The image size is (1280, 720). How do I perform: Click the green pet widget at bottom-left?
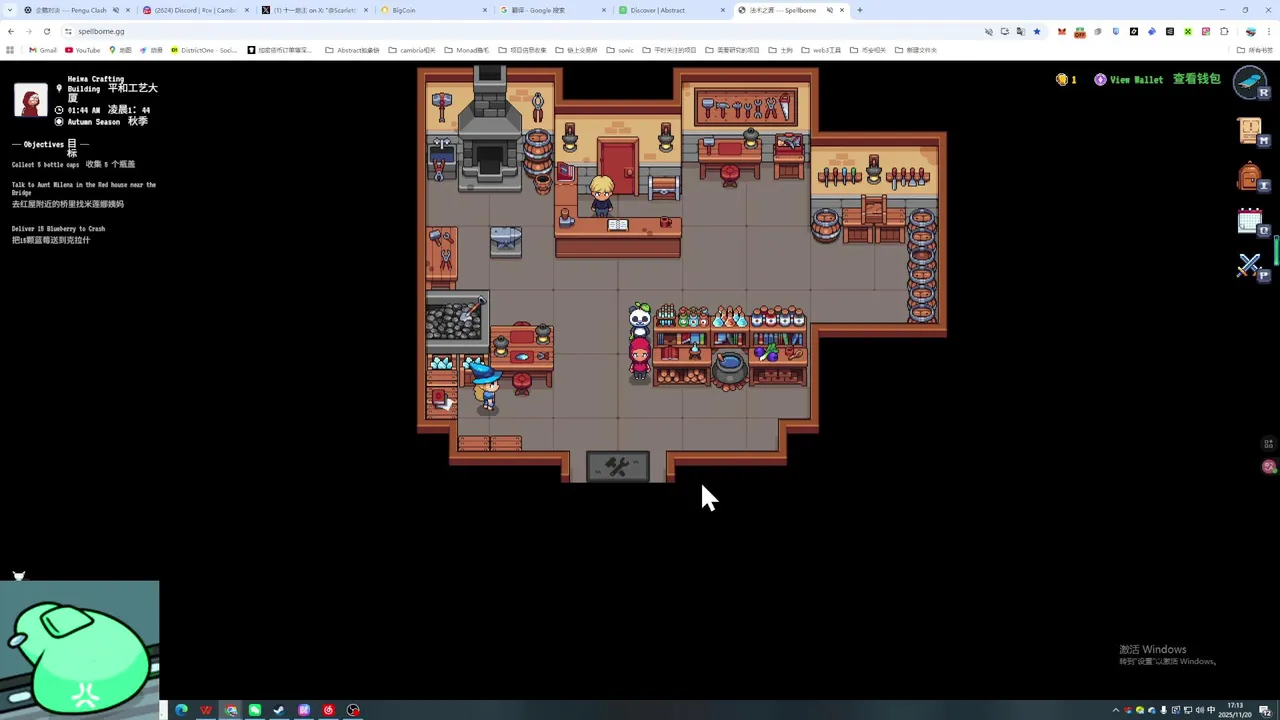point(79,648)
